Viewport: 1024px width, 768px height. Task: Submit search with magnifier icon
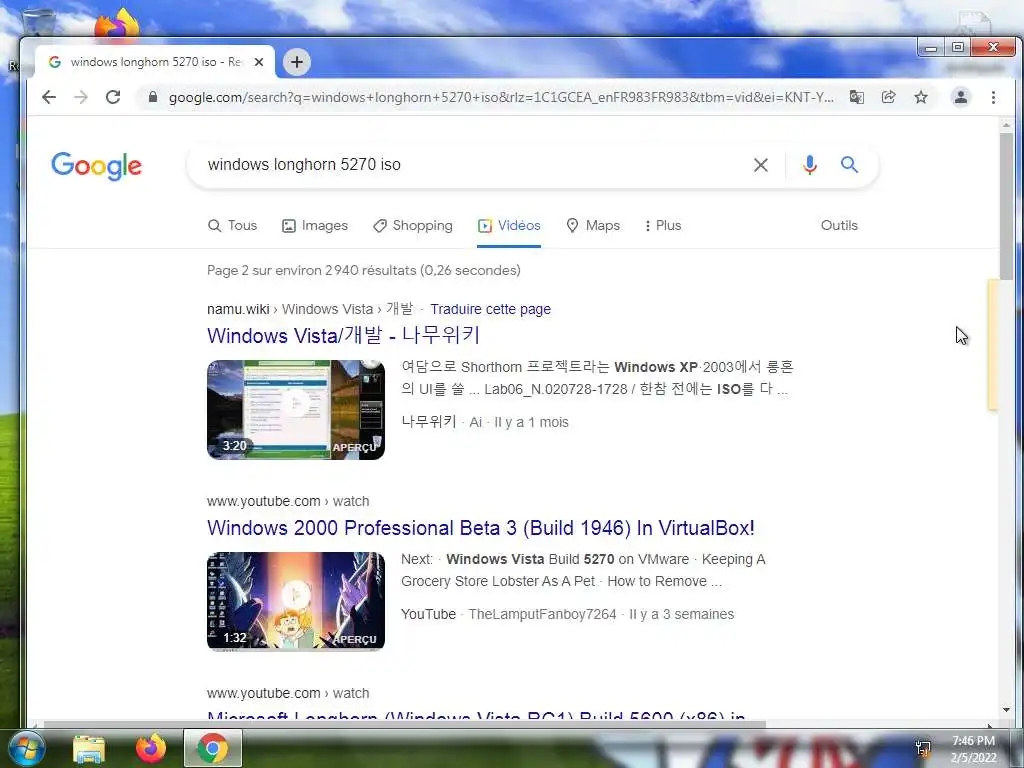point(849,165)
